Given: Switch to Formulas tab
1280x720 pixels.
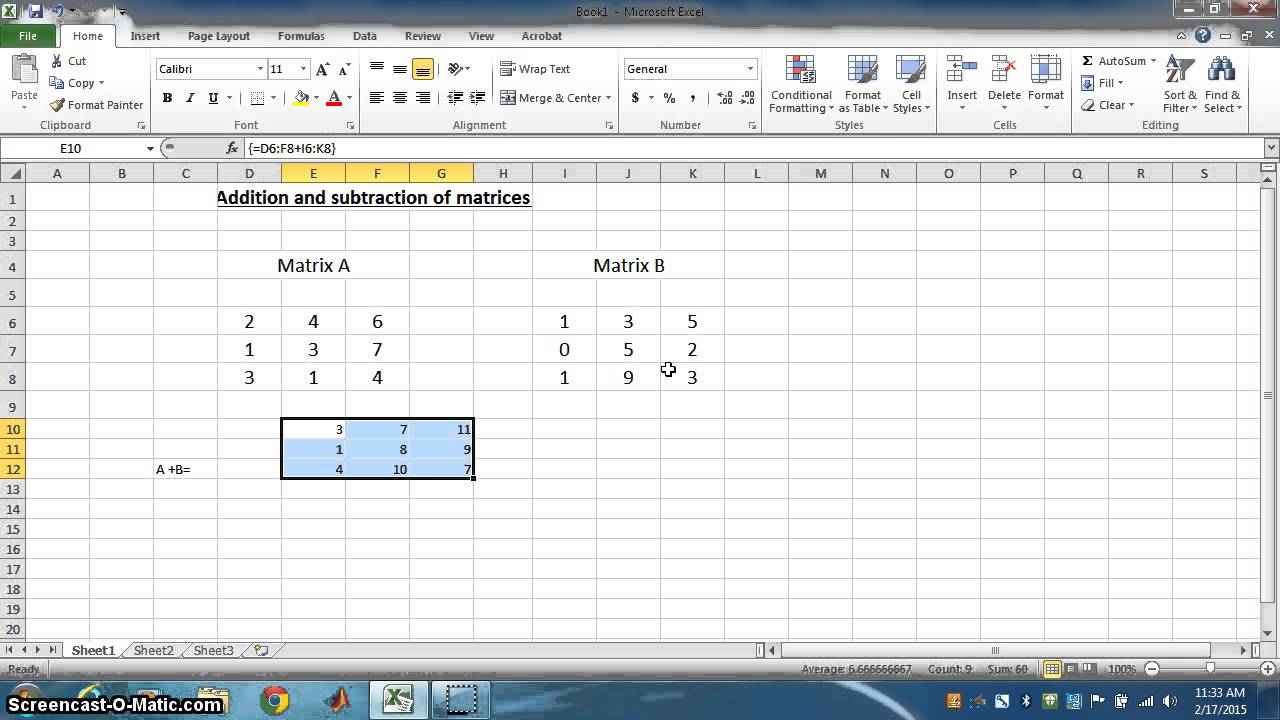Looking at the screenshot, I should point(301,36).
